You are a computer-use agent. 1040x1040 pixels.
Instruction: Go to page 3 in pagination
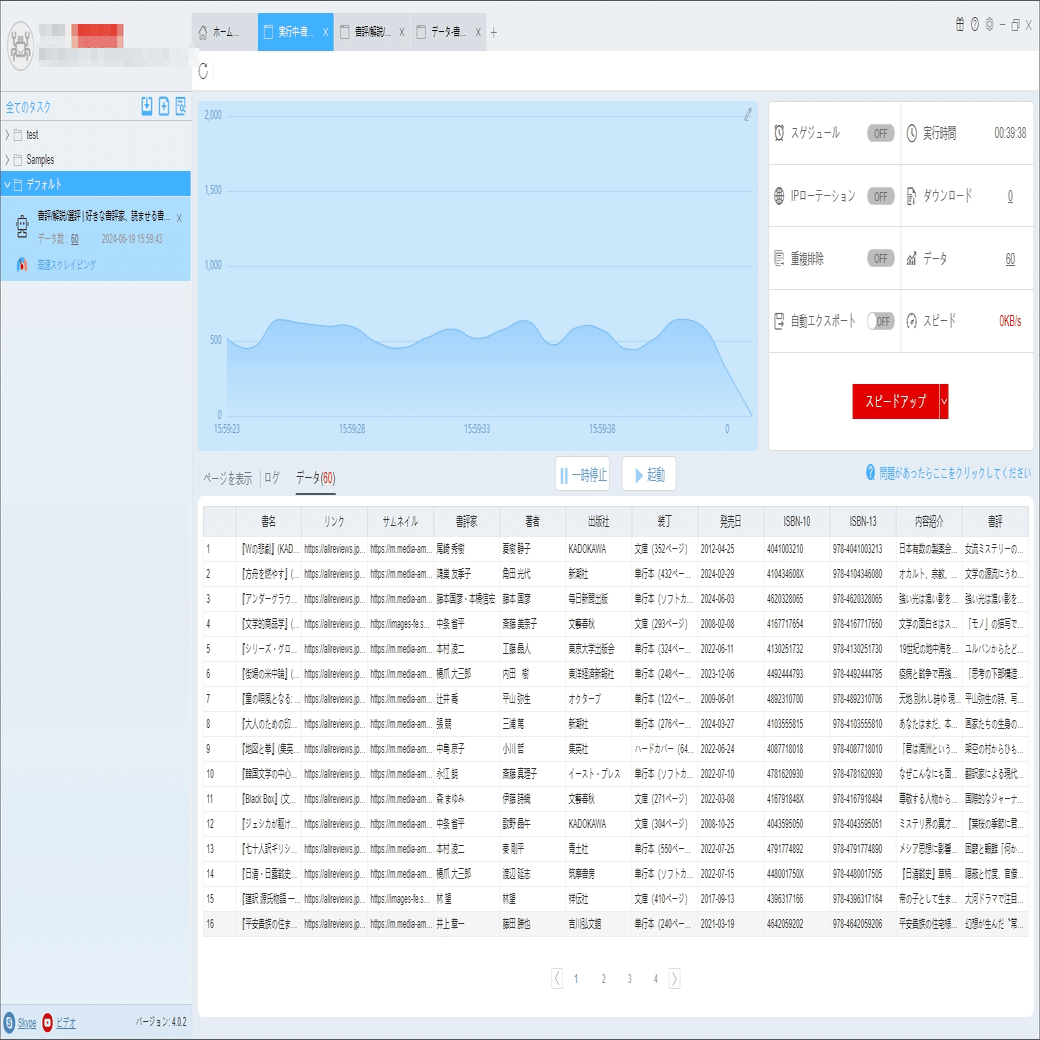[x=629, y=978]
